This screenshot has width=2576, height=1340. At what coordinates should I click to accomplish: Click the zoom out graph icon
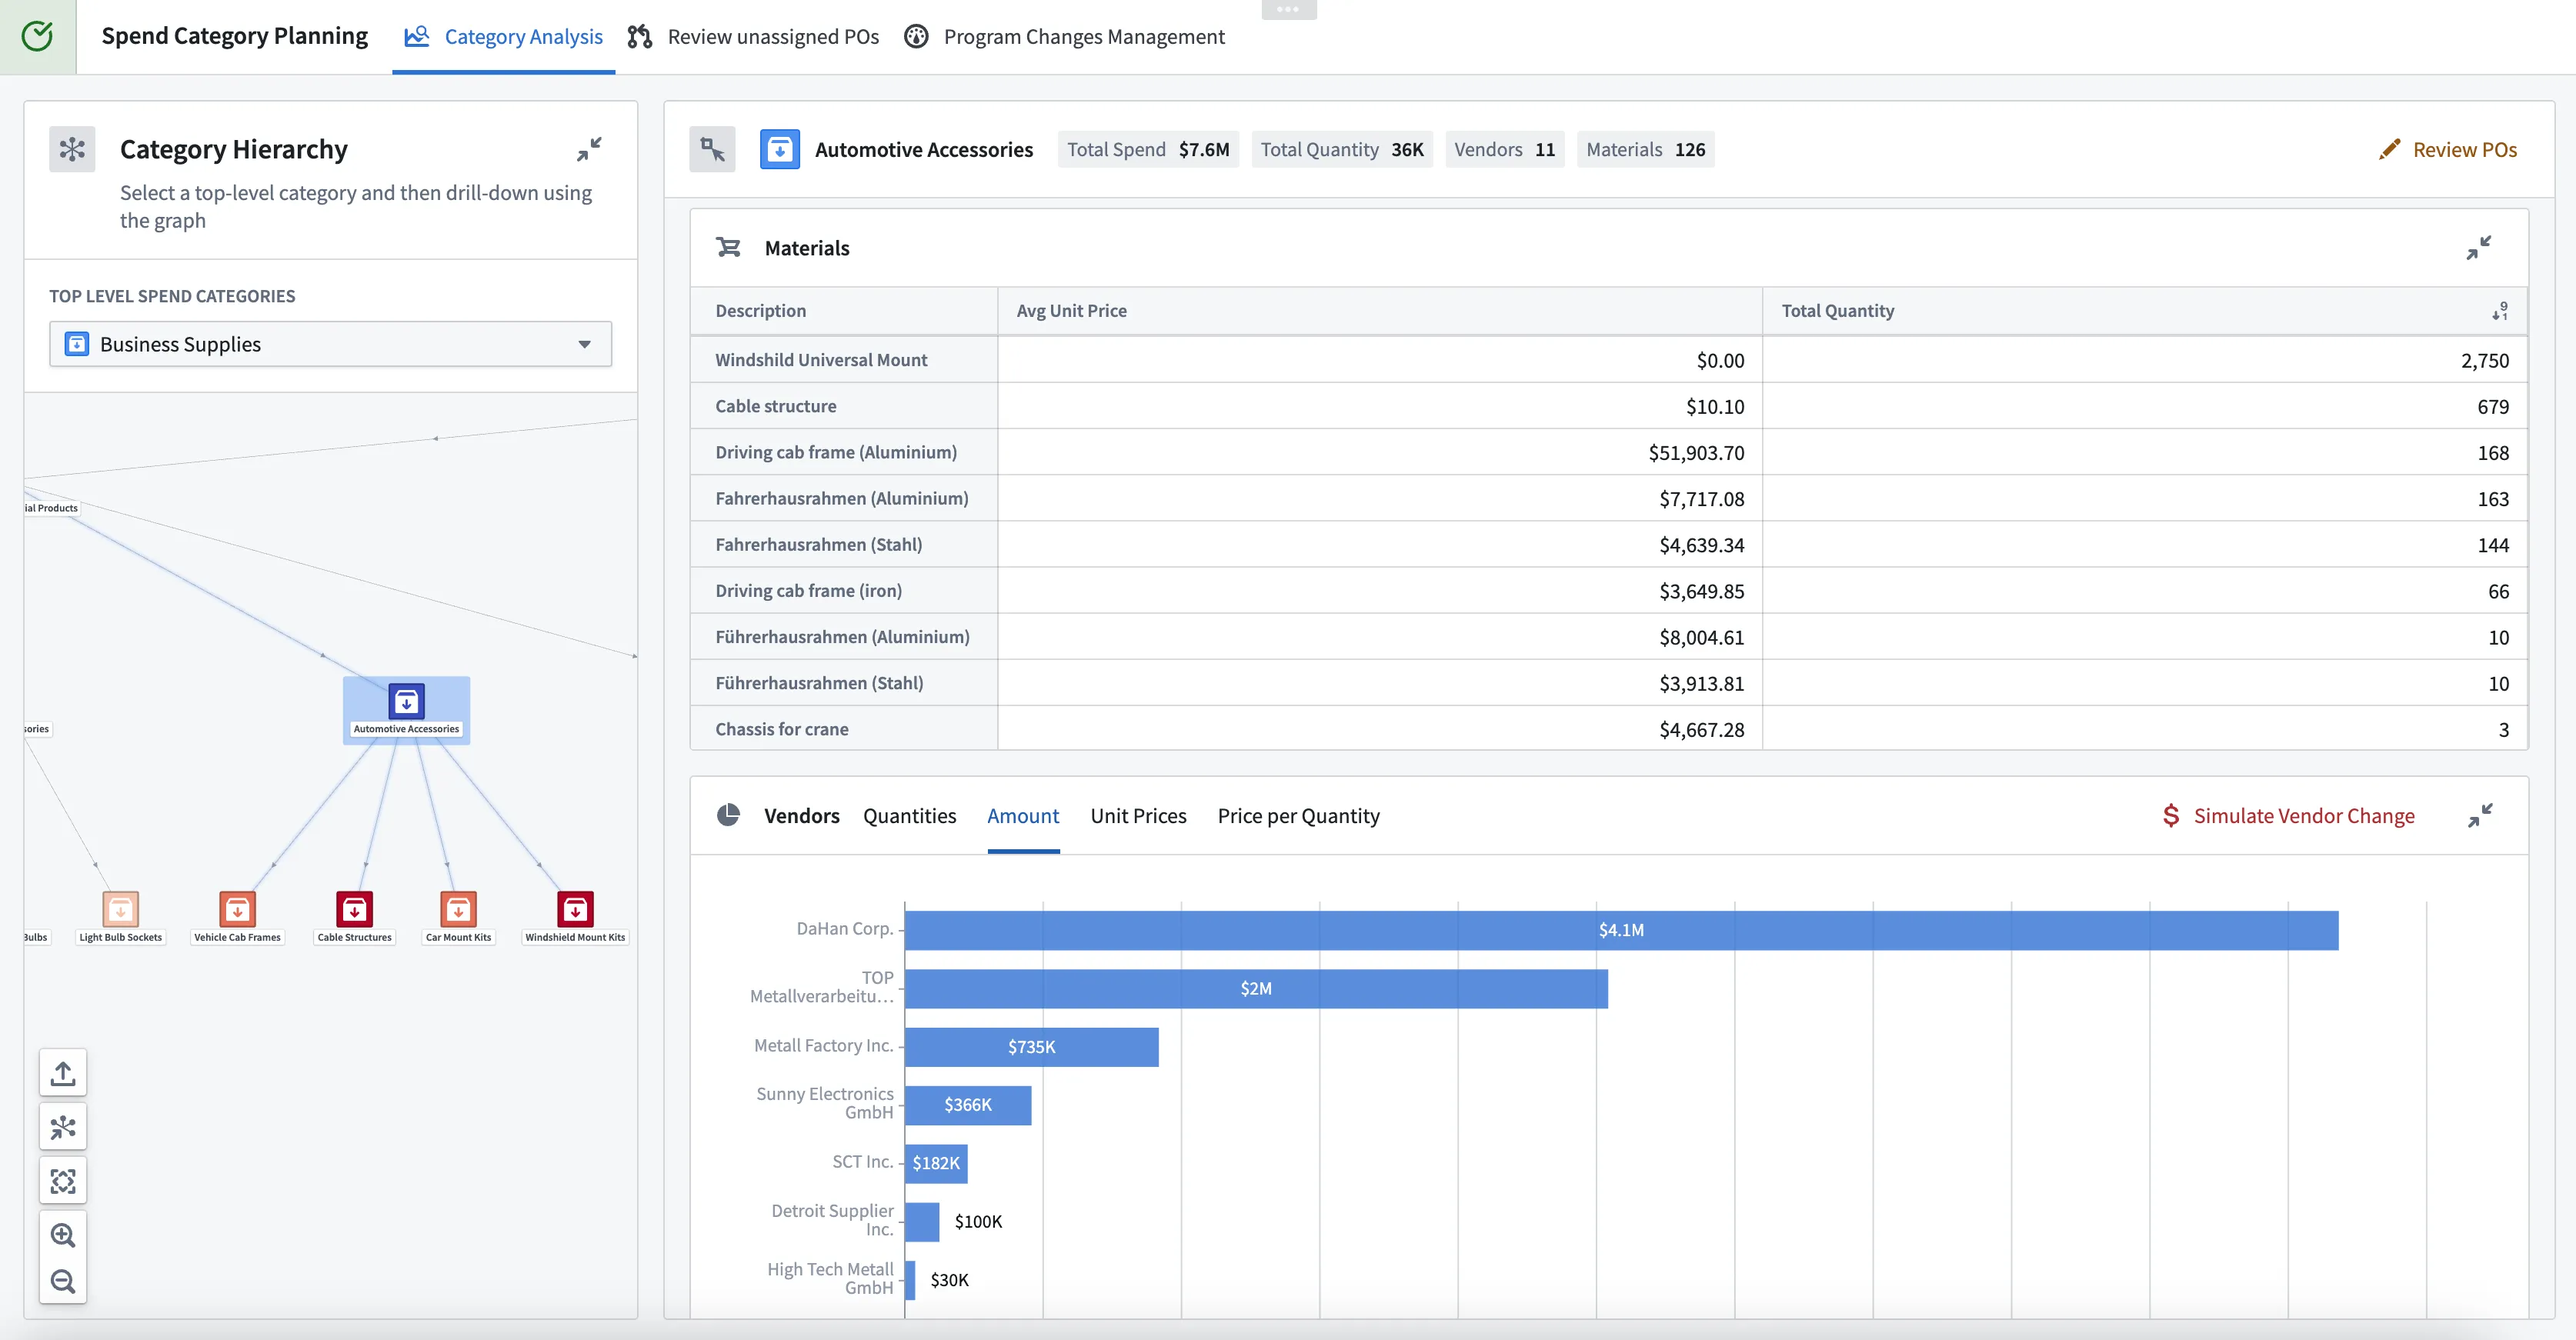click(x=62, y=1281)
